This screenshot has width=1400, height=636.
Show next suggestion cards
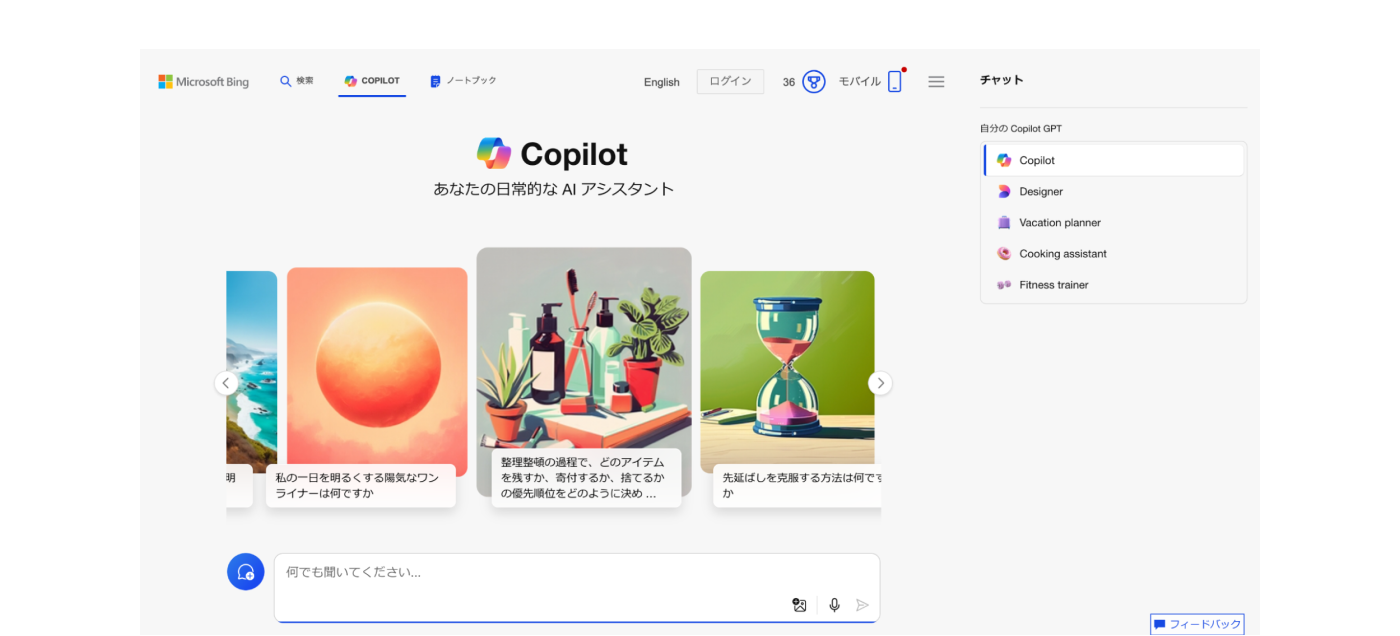[x=880, y=383]
